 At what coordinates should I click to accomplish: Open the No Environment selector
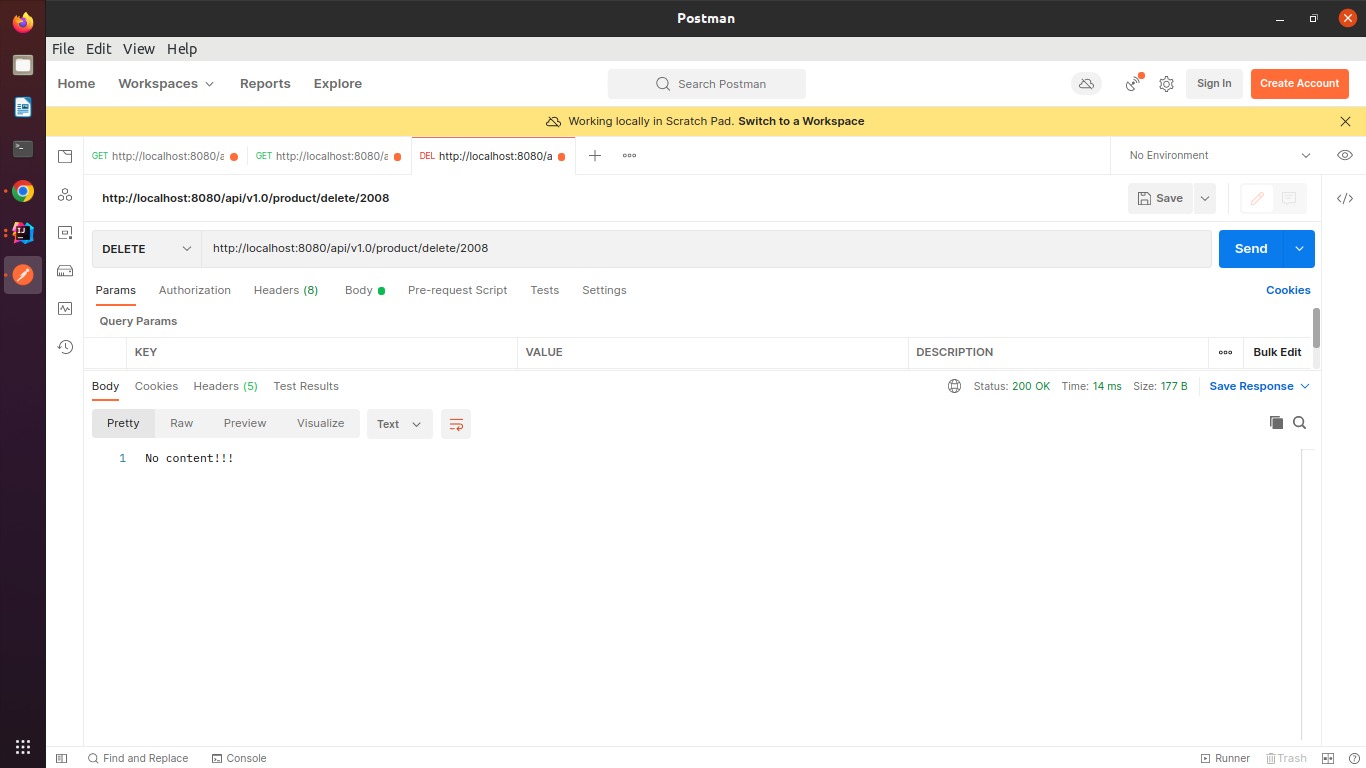point(1219,155)
